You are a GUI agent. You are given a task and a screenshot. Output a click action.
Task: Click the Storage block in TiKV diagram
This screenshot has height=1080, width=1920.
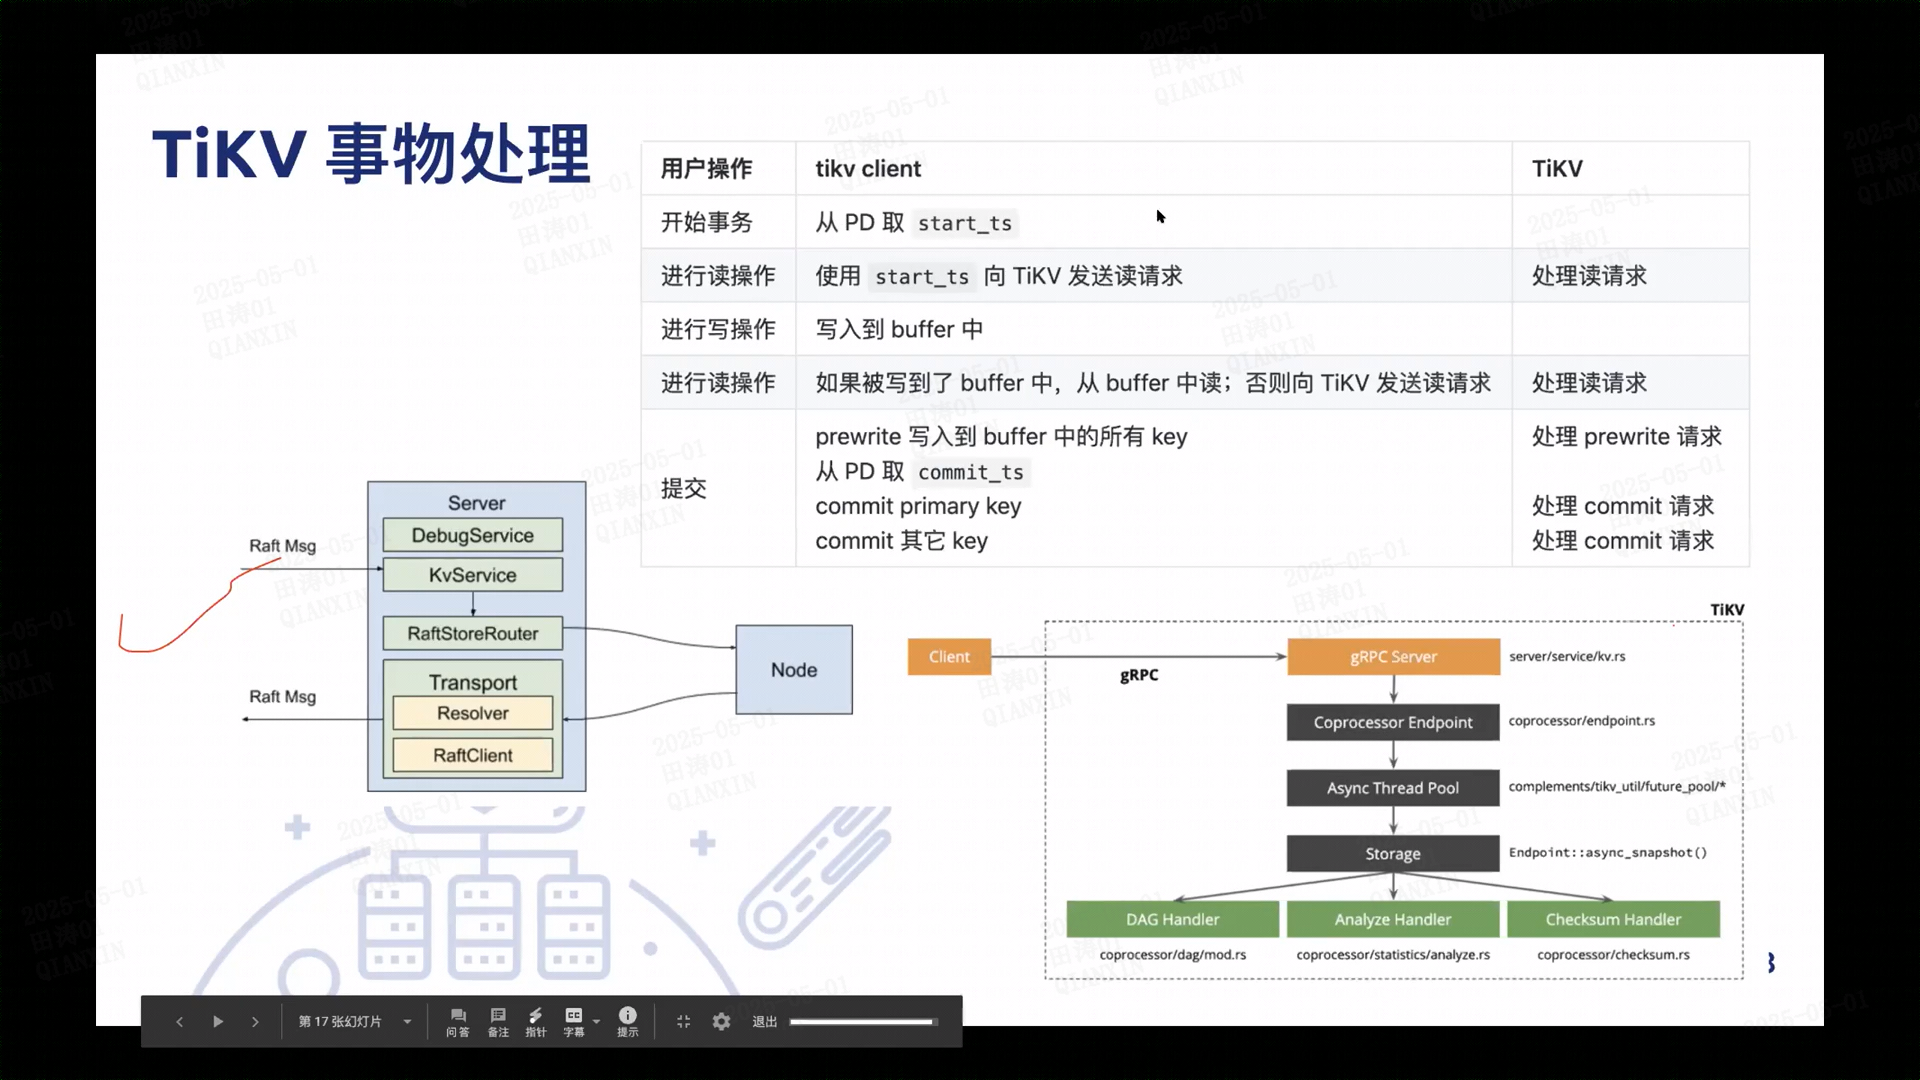tap(1393, 854)
